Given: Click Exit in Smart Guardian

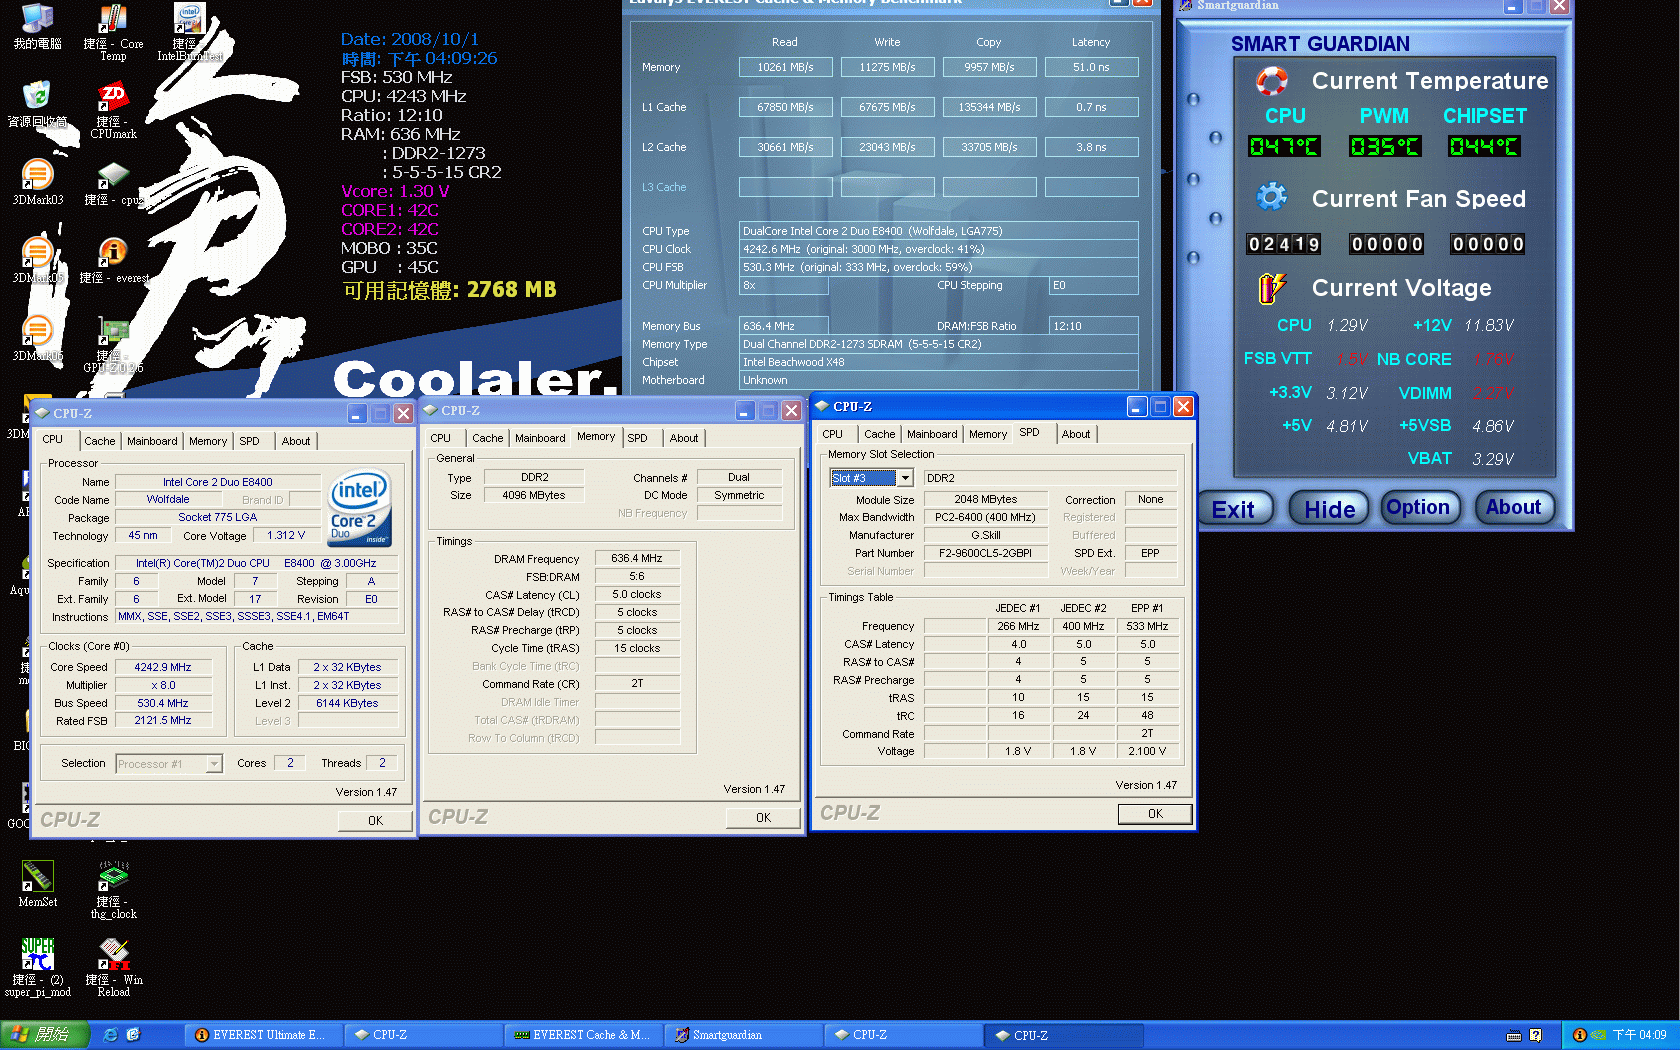Looking at the screenshot, I should [1233, 509].
